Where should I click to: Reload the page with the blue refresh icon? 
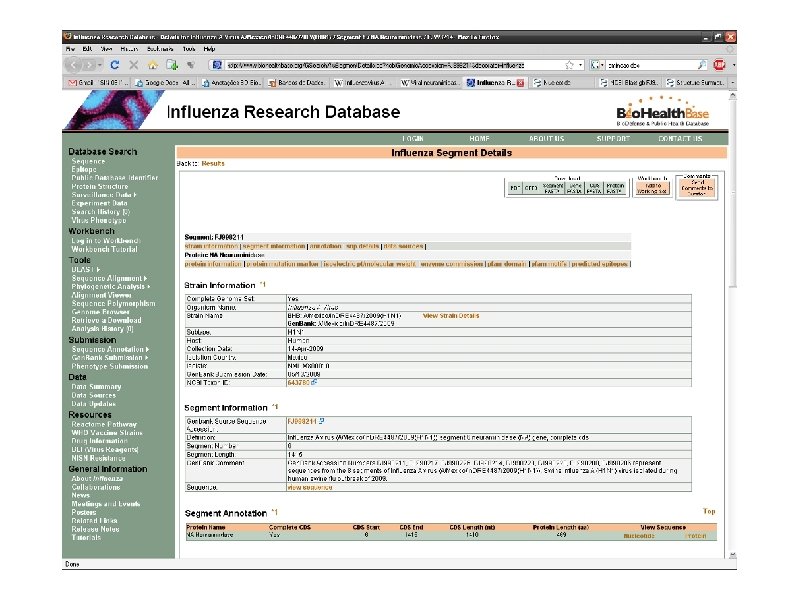(115, 65)
